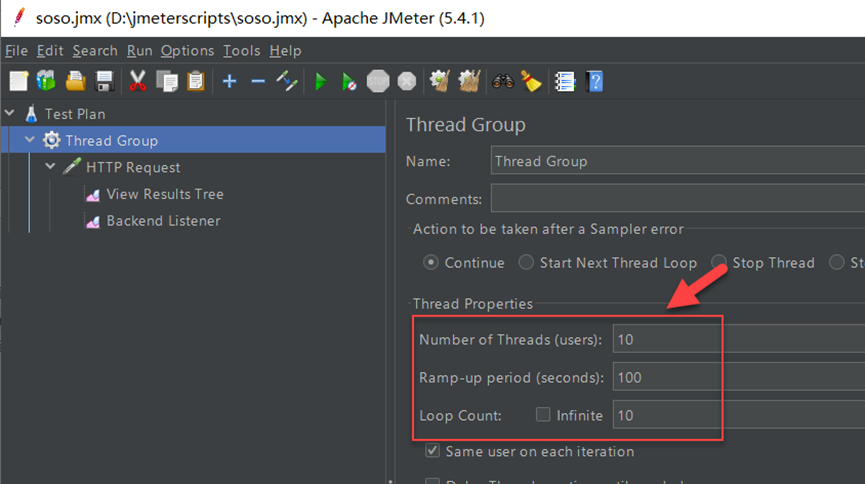This screenshot has width=865, height=484.
Task: Click the Ramp-up period (seconds) label
Action: coord(511,377)
